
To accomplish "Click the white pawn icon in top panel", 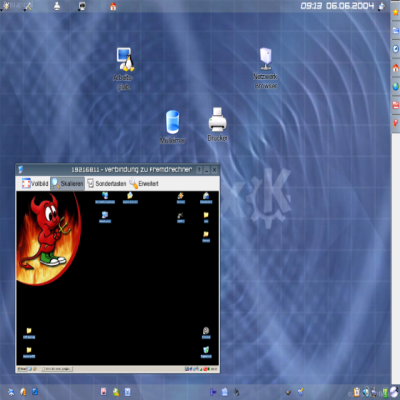I will pos(57,6).
